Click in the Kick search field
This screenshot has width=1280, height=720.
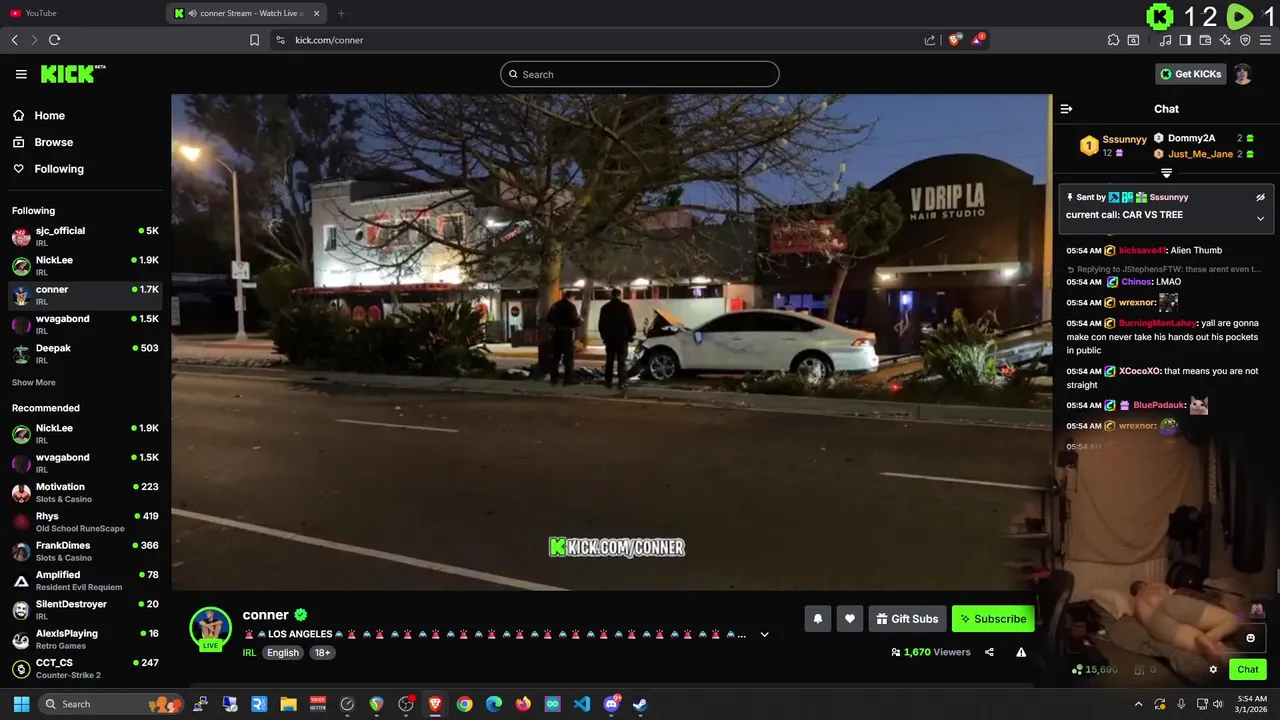(640, 74)
